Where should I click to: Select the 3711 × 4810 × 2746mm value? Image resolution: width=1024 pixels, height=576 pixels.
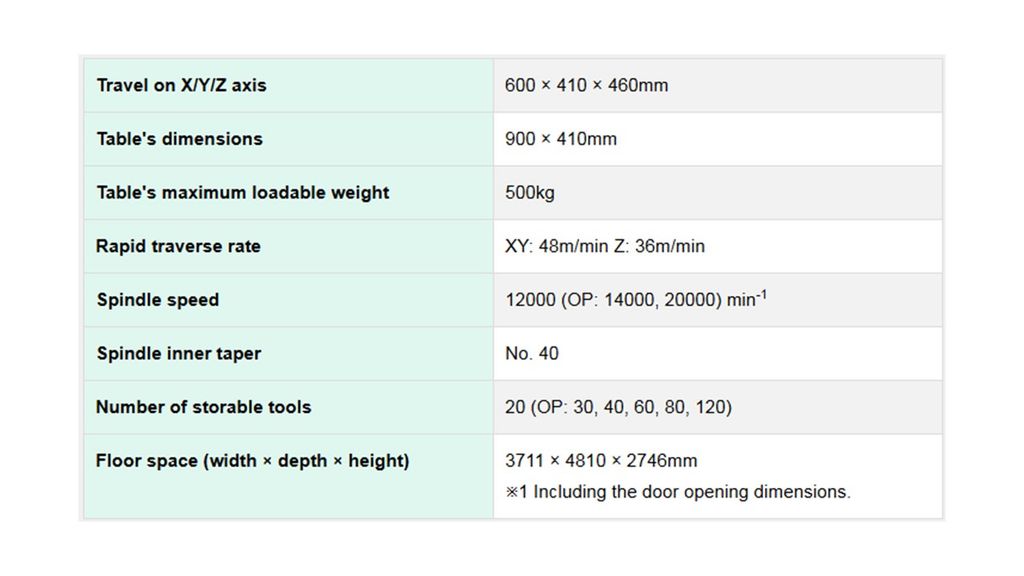pos(601,461)
